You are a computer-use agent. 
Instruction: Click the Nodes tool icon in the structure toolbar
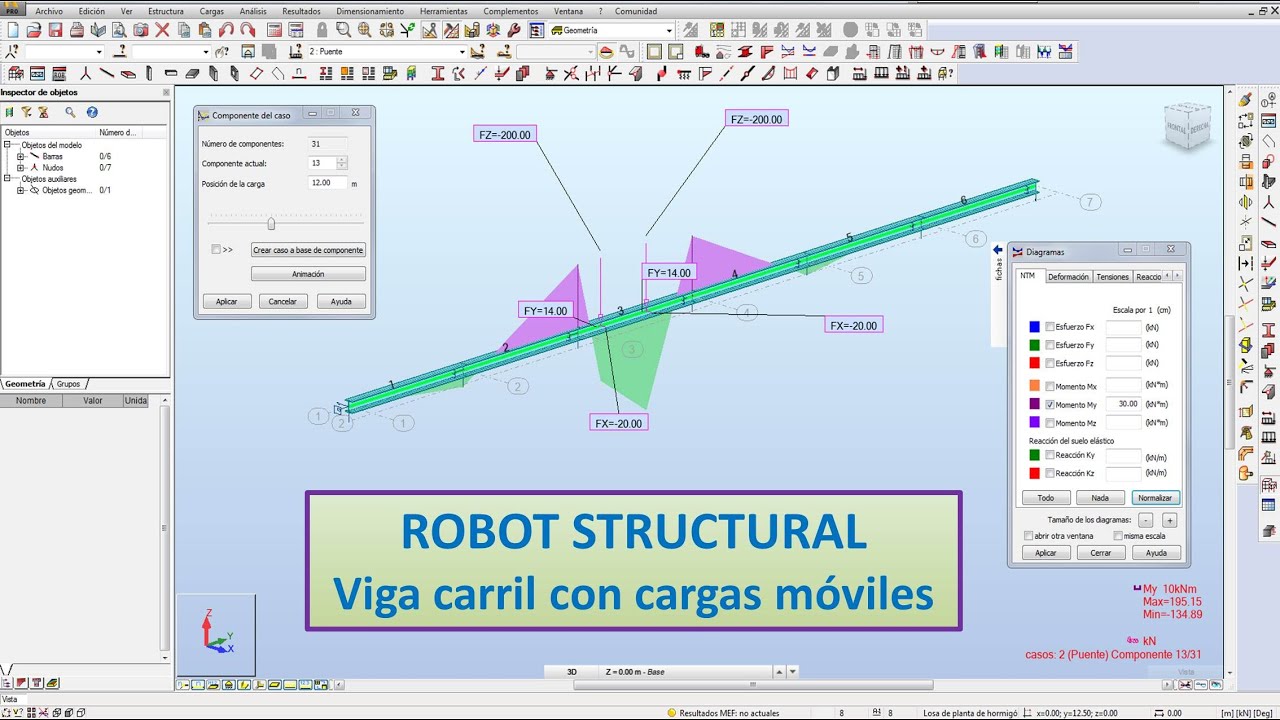[85, 73]
